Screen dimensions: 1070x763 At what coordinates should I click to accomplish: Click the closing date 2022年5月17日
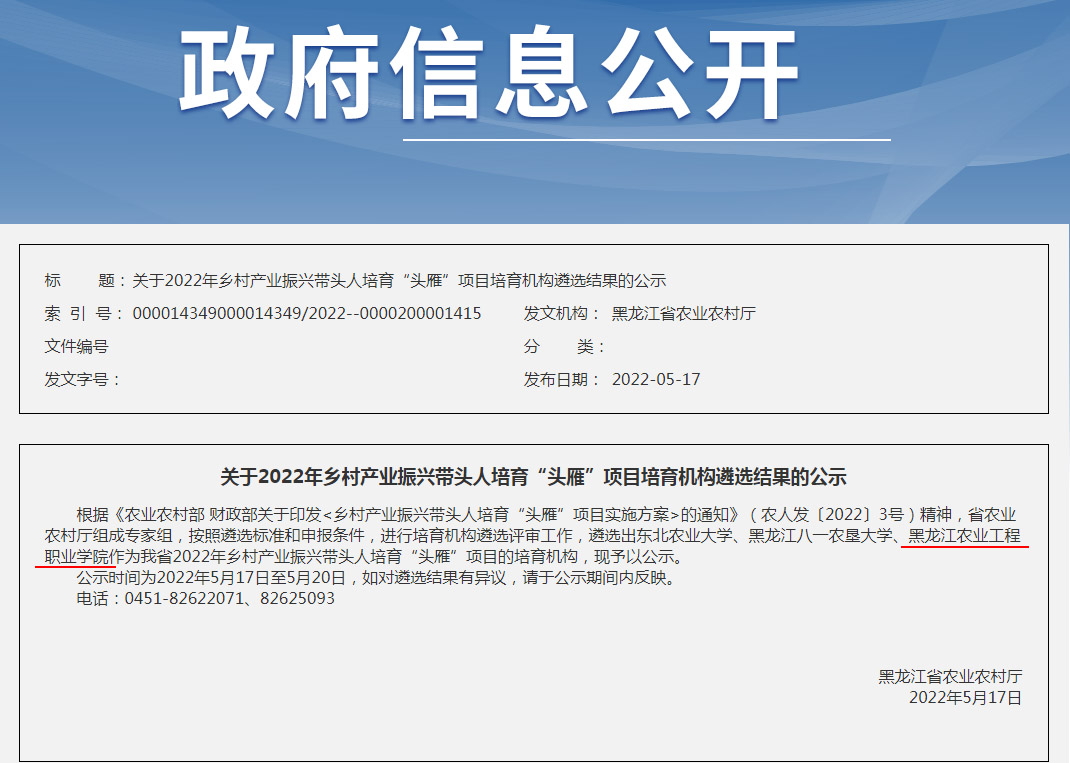click(965, 697)
